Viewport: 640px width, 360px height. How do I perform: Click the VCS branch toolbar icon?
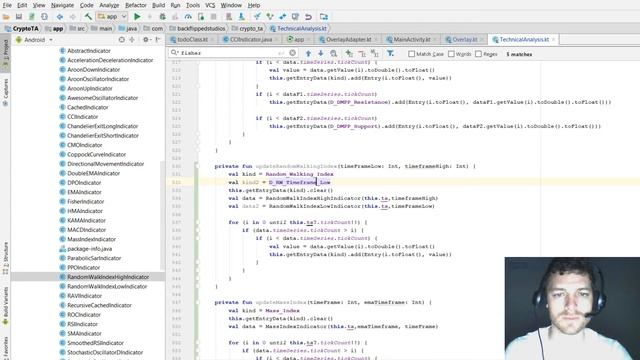coord(270,17)
